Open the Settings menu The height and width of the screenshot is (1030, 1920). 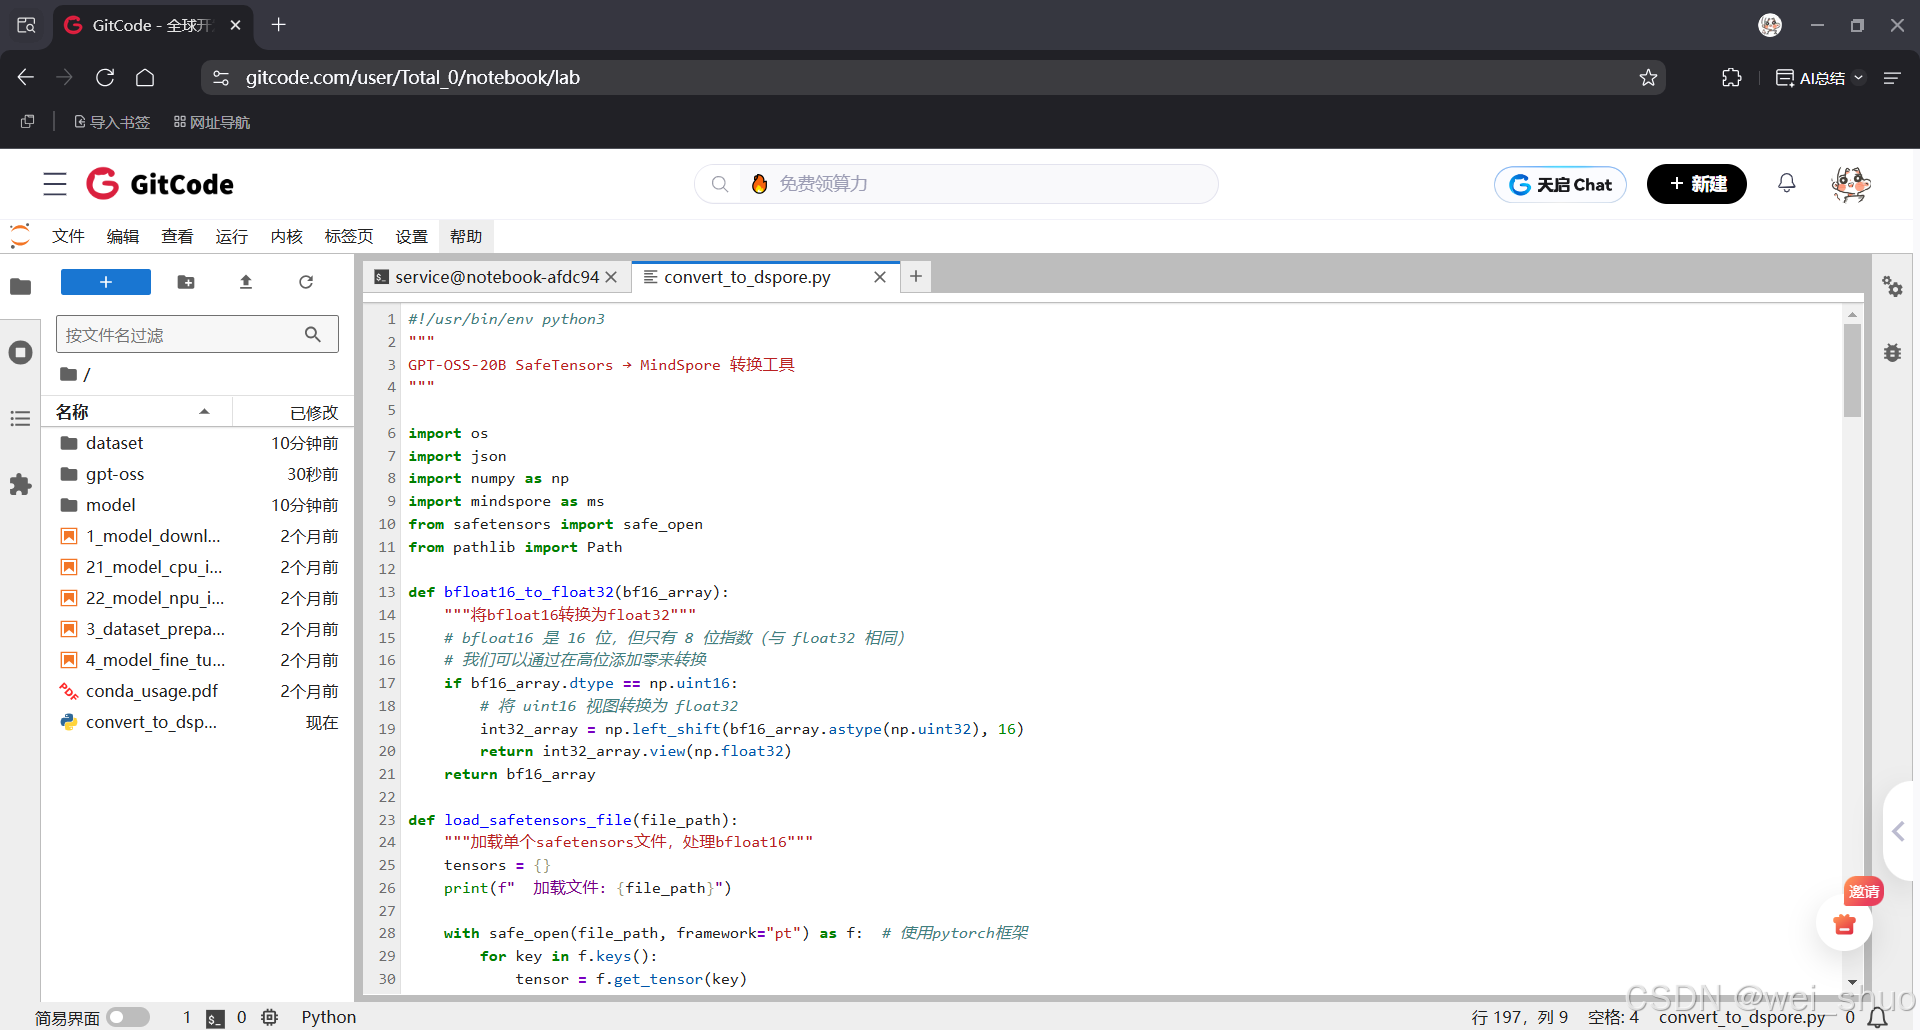pos(411,236)
